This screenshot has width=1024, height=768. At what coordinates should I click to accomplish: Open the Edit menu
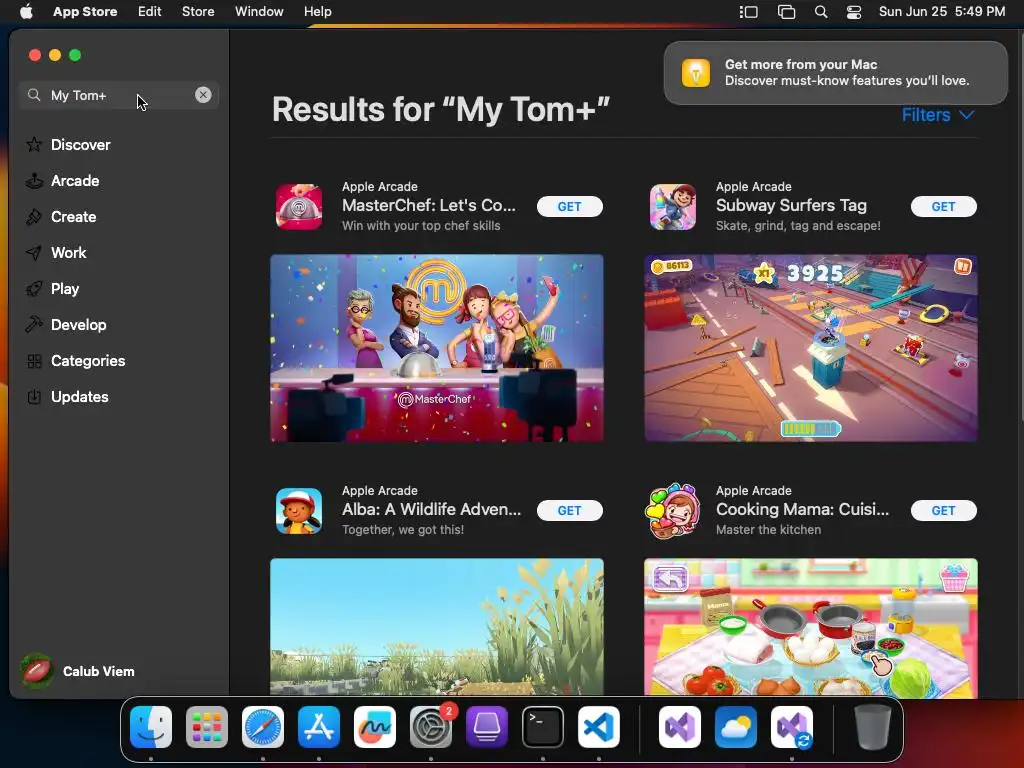(x=150, y=12)
